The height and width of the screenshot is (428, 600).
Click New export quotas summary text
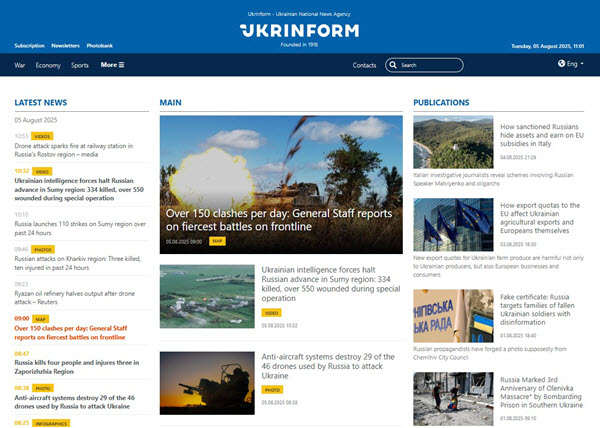point(498,266)
